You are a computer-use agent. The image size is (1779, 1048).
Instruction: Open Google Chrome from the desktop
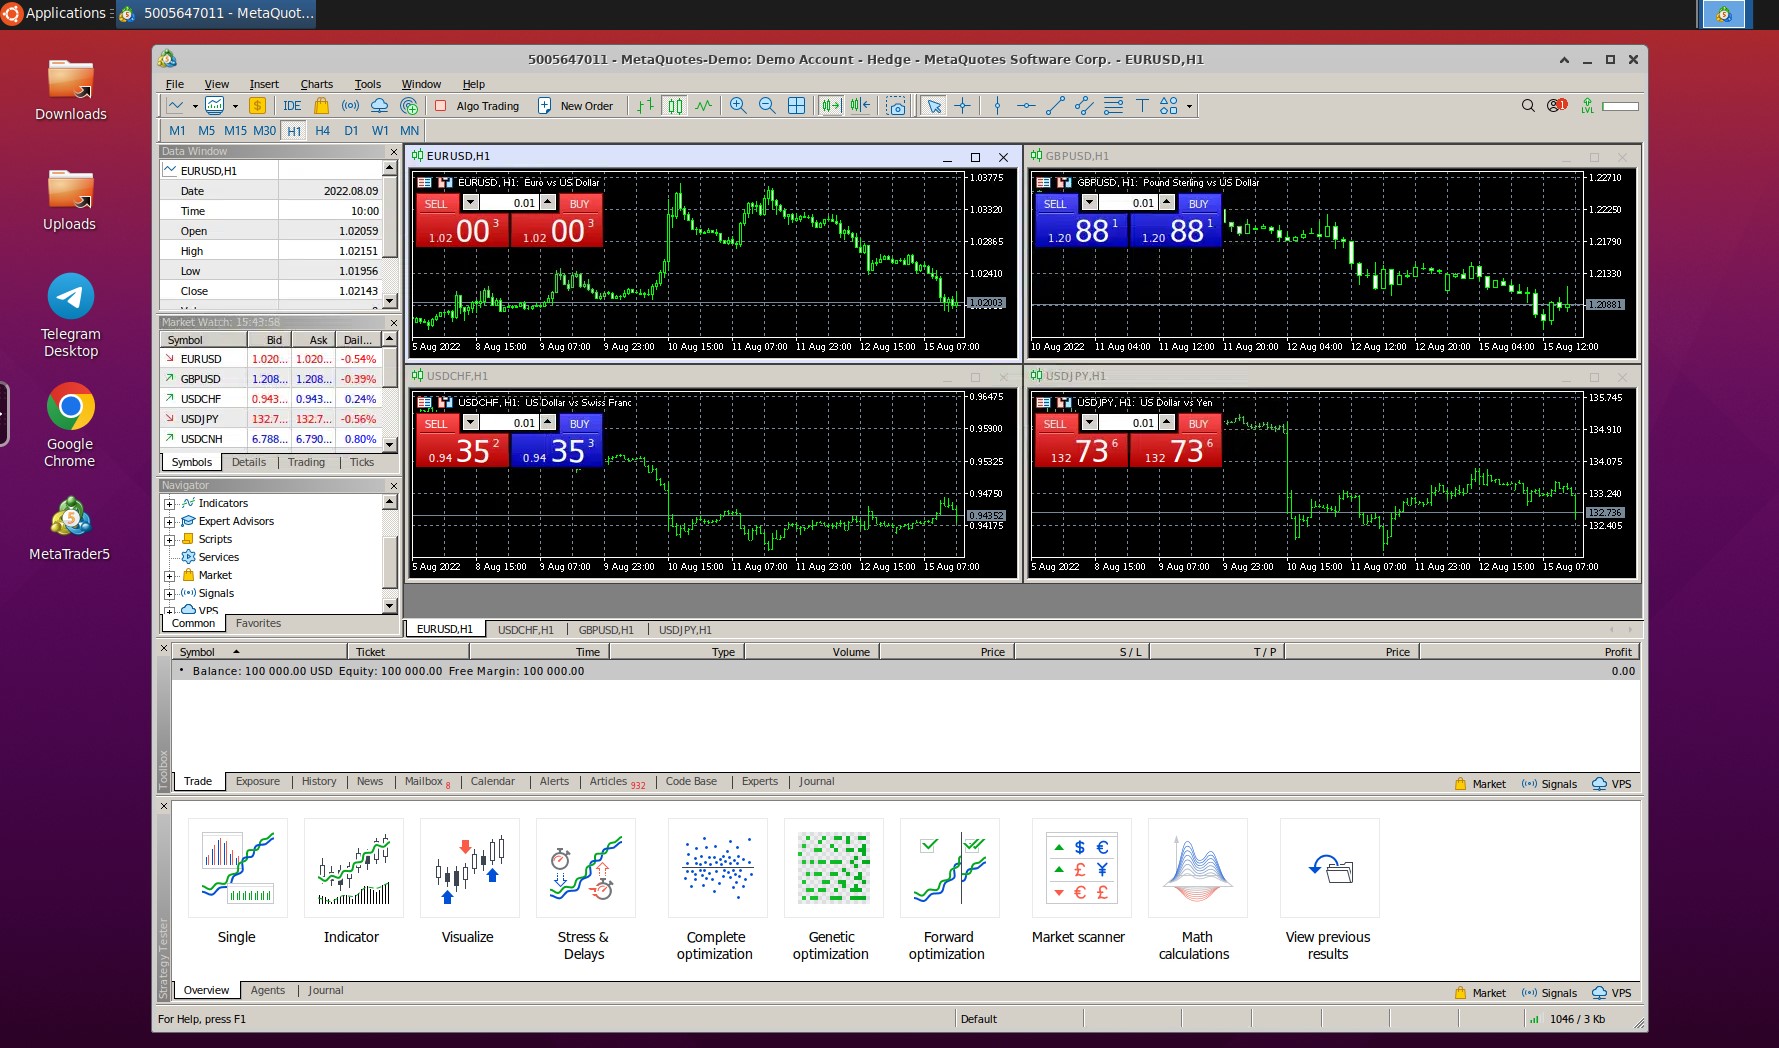[x=70, y=425]
